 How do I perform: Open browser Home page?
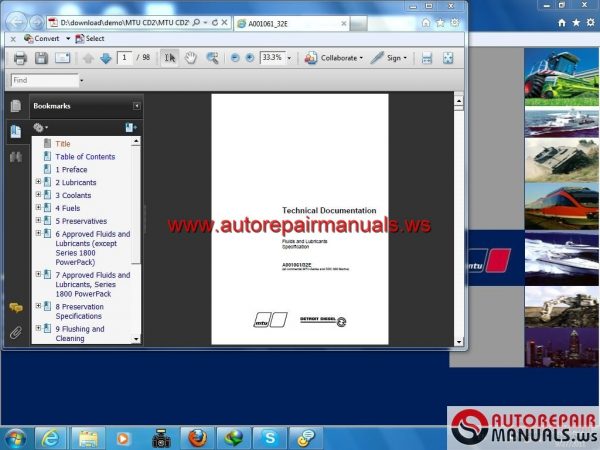[426, 23]
